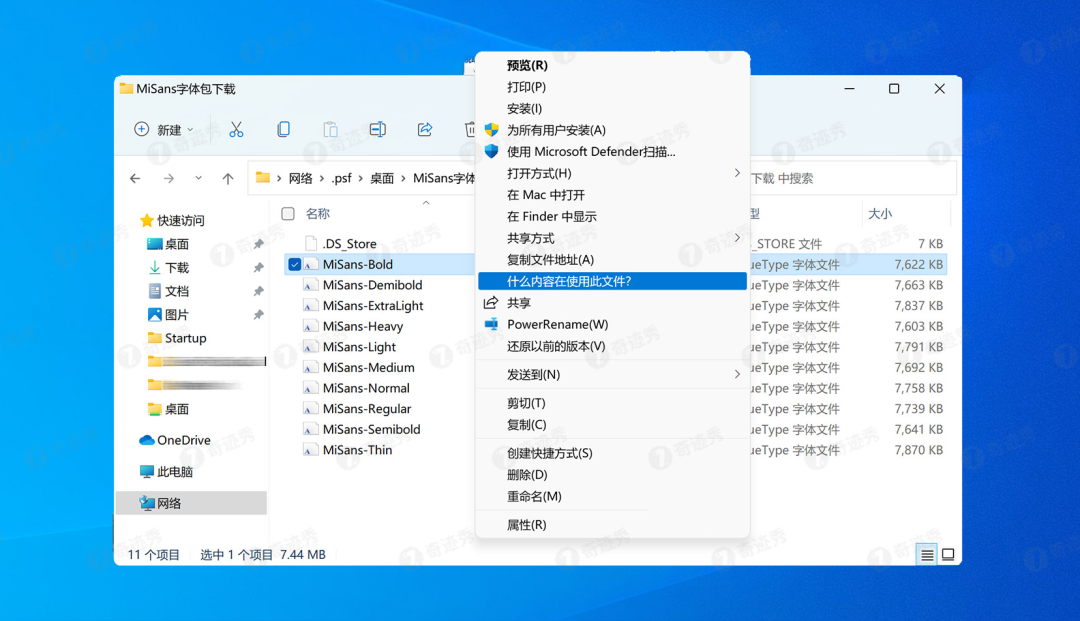
Task: Open the 新建 (New) button
Action: 164,129
